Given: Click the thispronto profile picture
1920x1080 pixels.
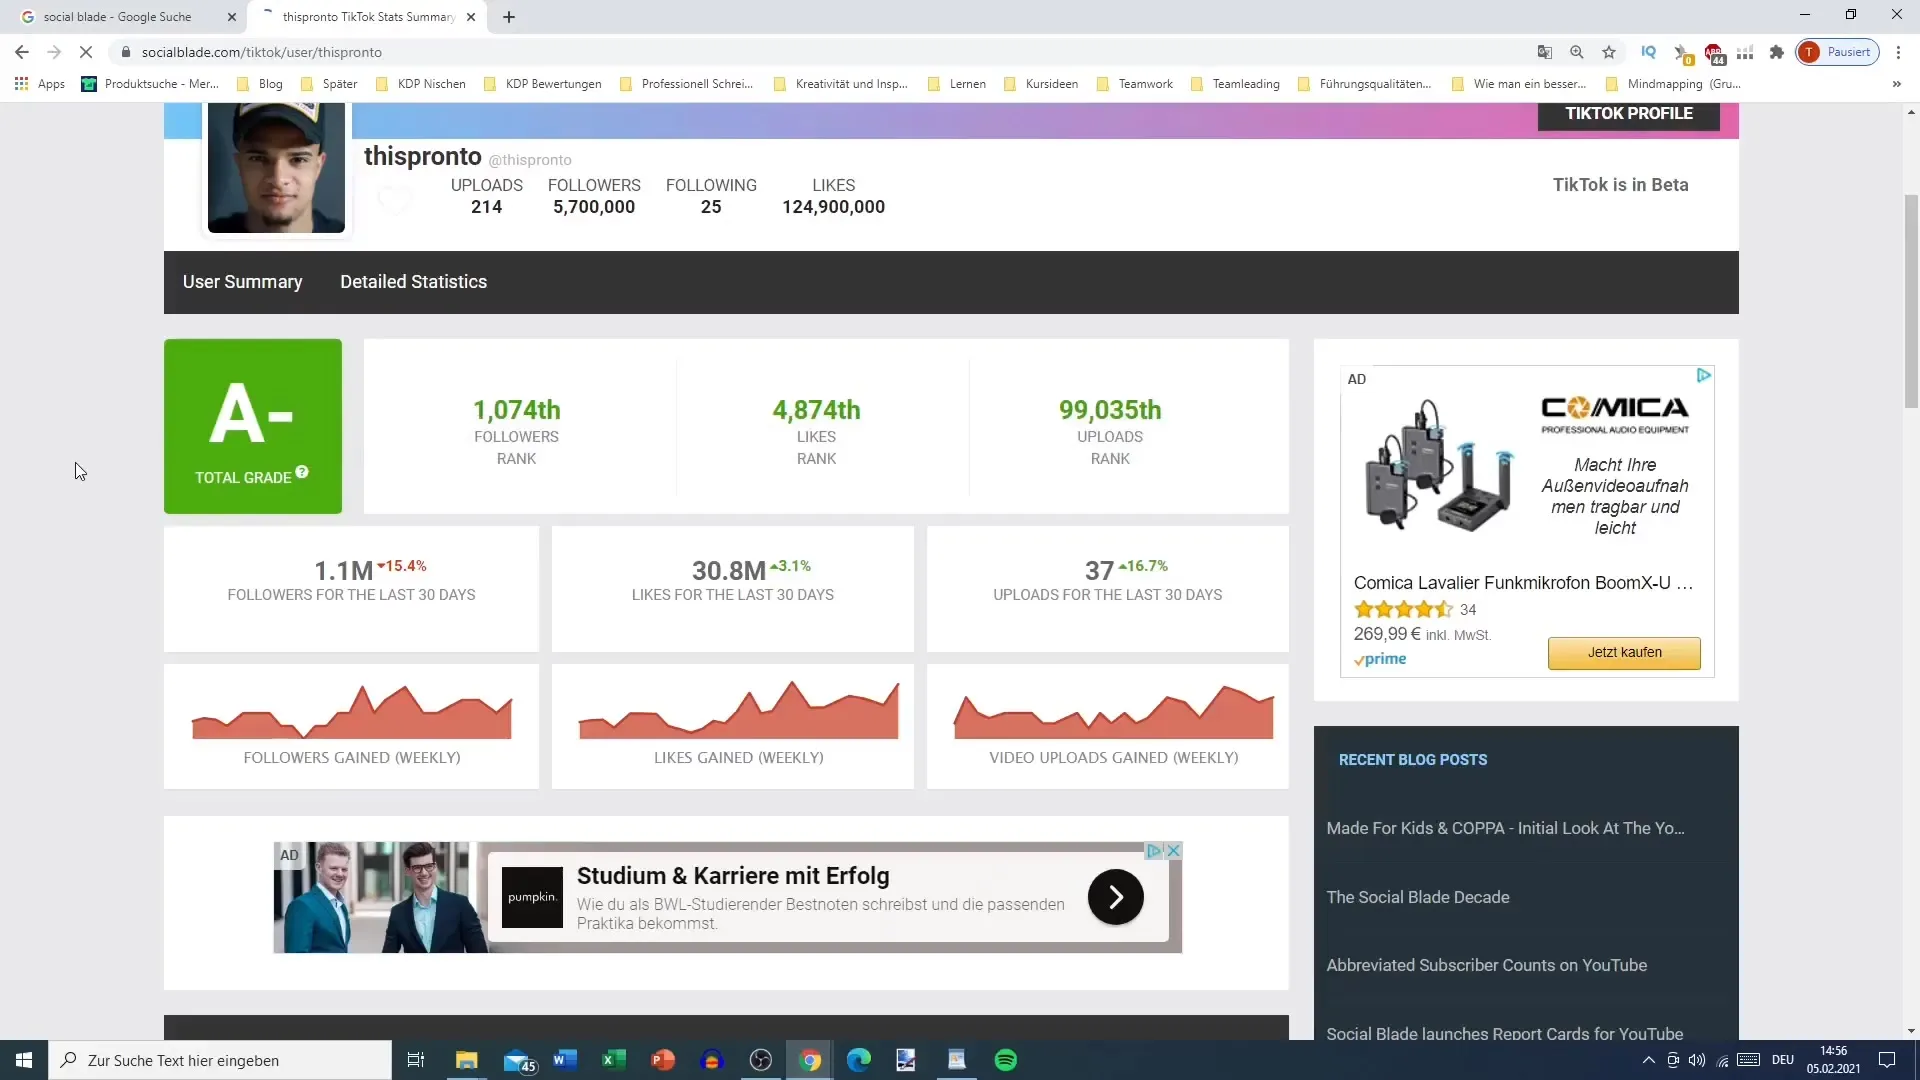Looking at the screenshot, I should pos(276,167).
